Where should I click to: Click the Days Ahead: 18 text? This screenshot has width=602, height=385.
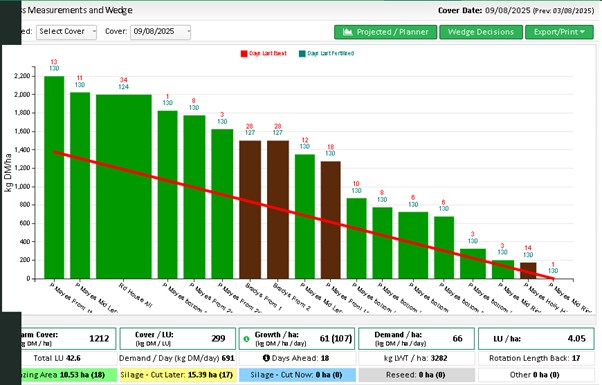coord(300,358)
